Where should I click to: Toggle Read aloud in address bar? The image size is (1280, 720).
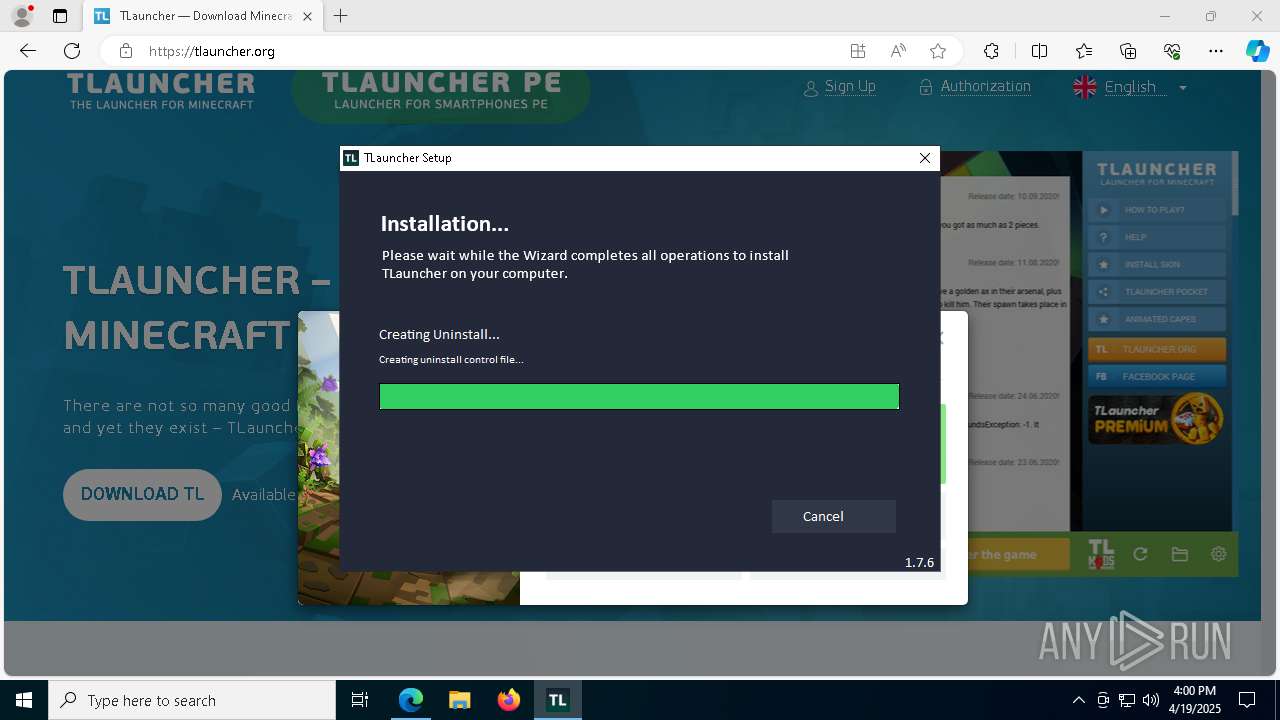tap(898, 51)
